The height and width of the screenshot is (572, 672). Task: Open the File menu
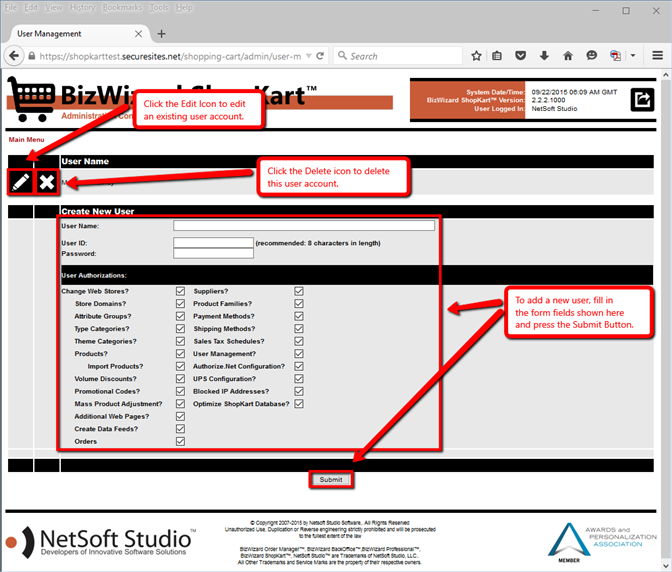pos(10,8)
